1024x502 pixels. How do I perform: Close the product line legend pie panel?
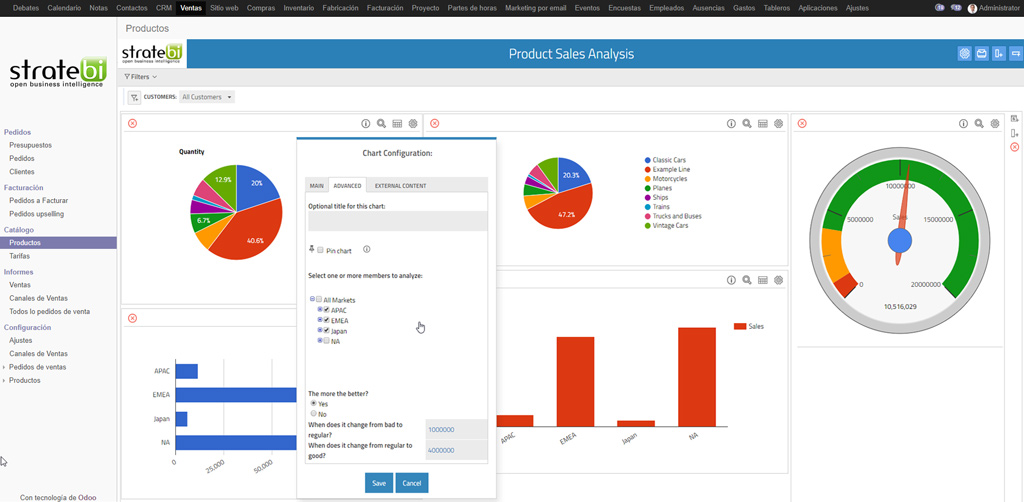click(435, 123)
